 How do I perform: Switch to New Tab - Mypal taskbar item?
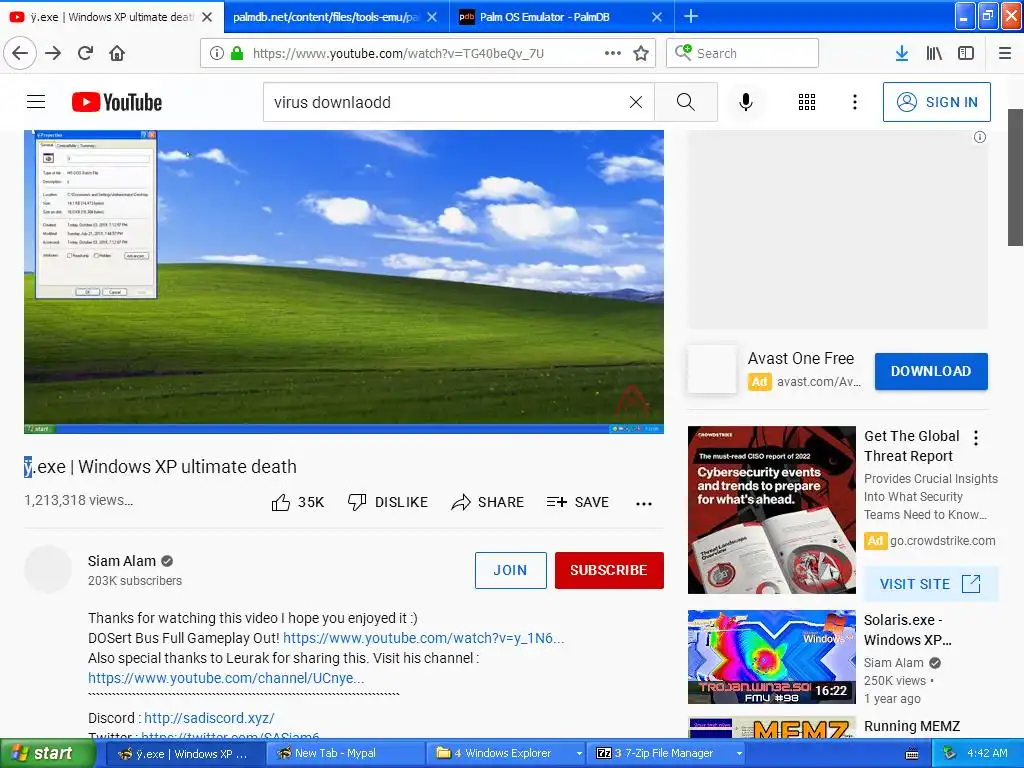point(345,754)
